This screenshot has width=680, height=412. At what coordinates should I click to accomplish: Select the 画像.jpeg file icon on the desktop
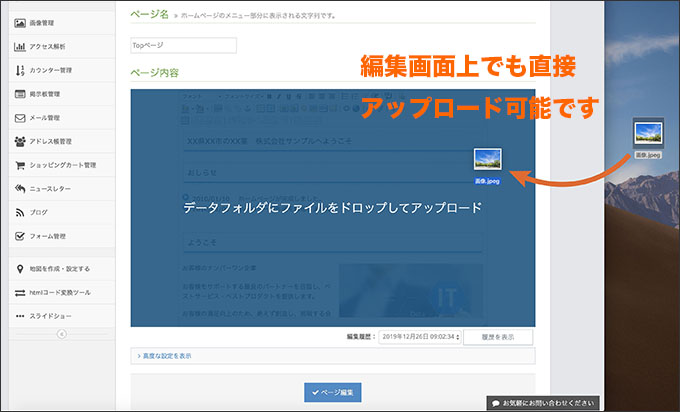(x=648, y=133)
